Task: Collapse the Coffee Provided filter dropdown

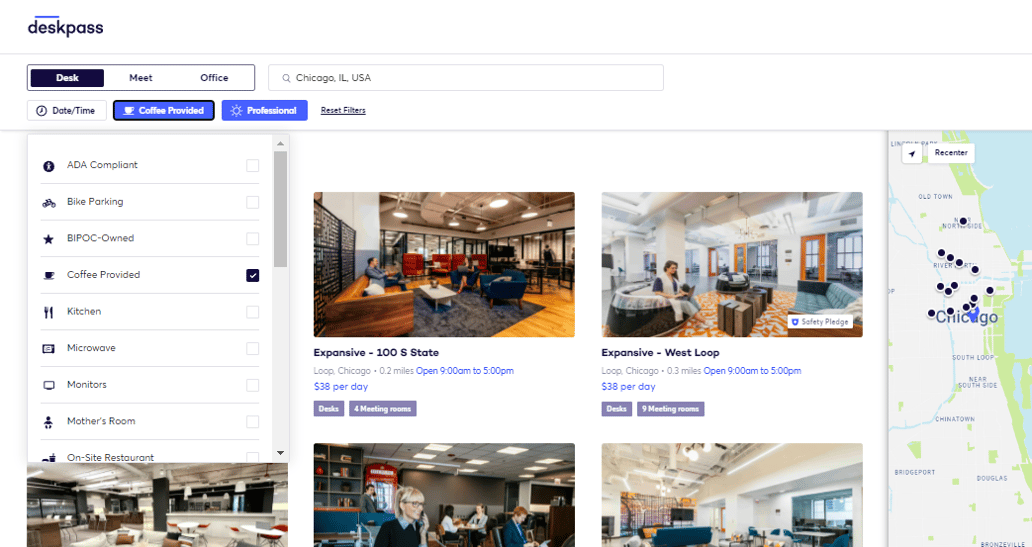Action: (164, 111)
